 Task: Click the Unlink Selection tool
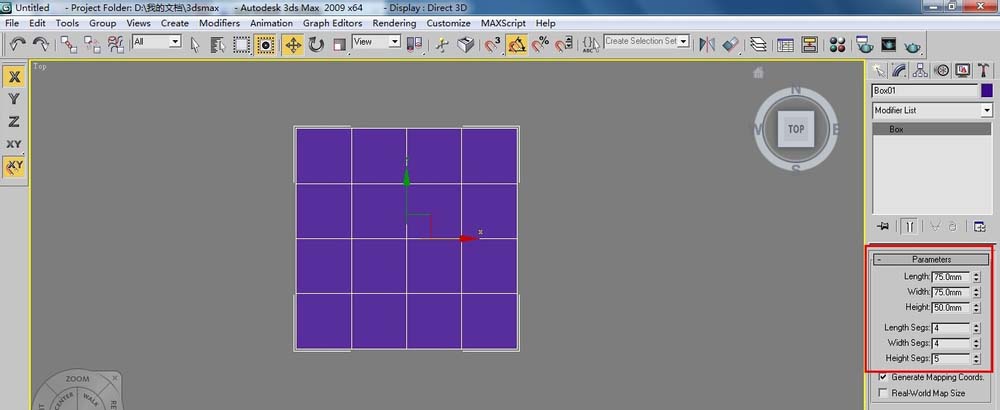92,44
